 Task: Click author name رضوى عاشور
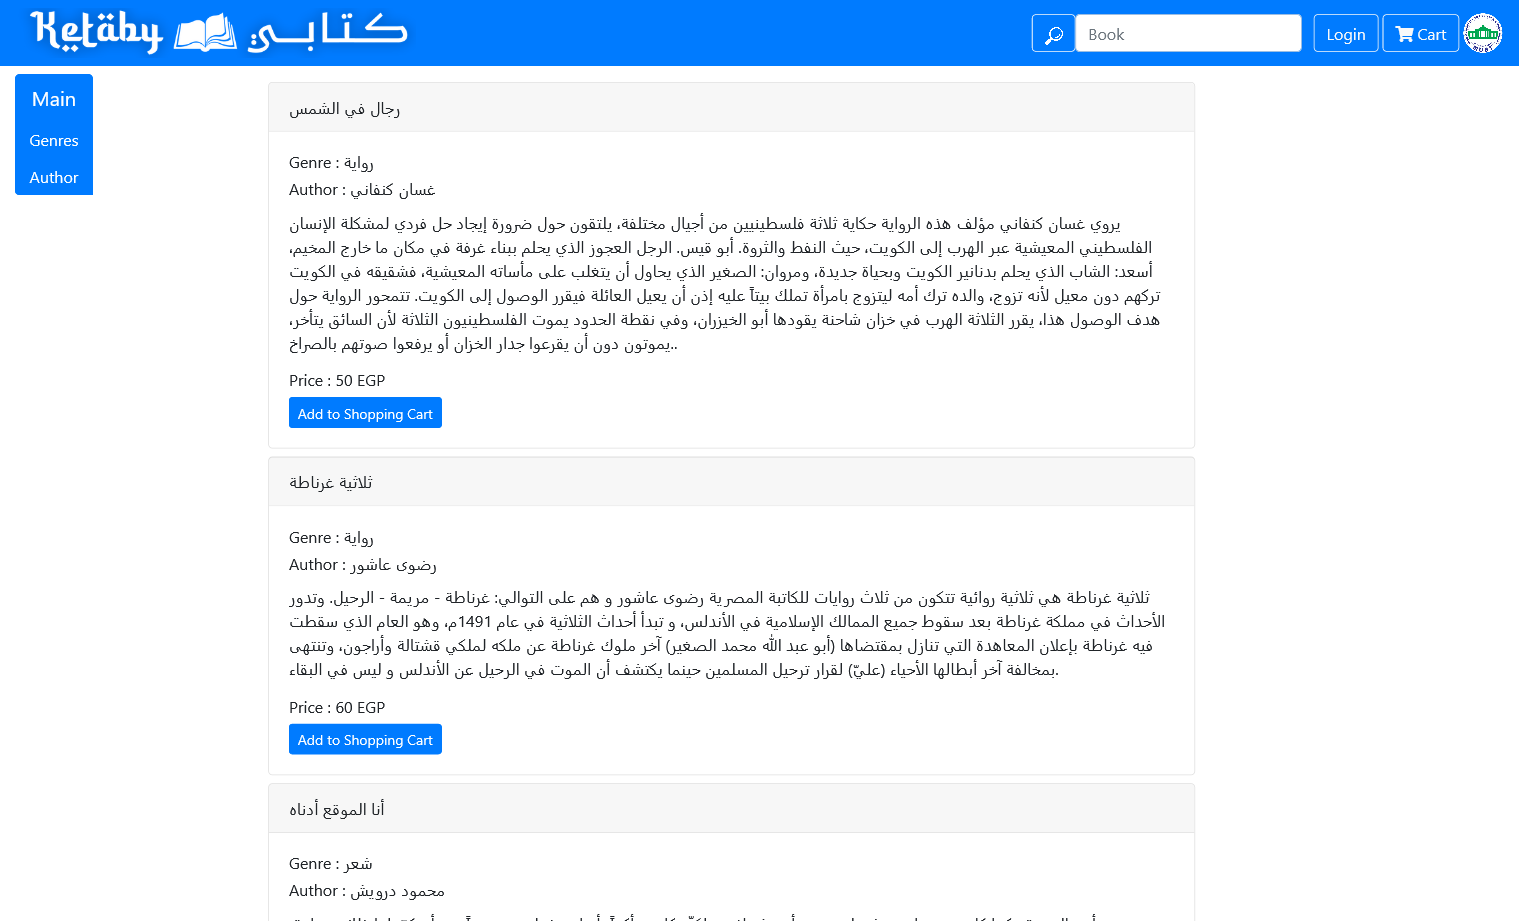point(394,565)
